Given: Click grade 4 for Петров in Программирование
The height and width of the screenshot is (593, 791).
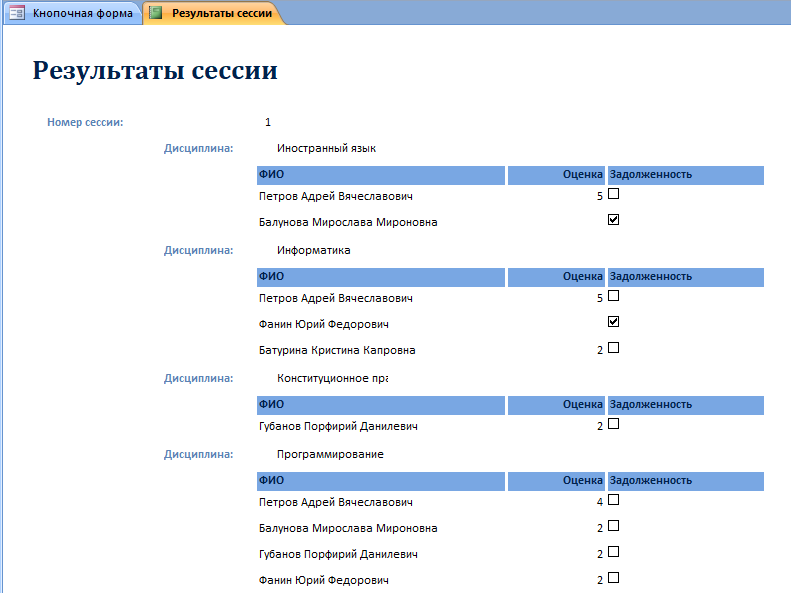Looking at the screenshot, I should [600, 502].
